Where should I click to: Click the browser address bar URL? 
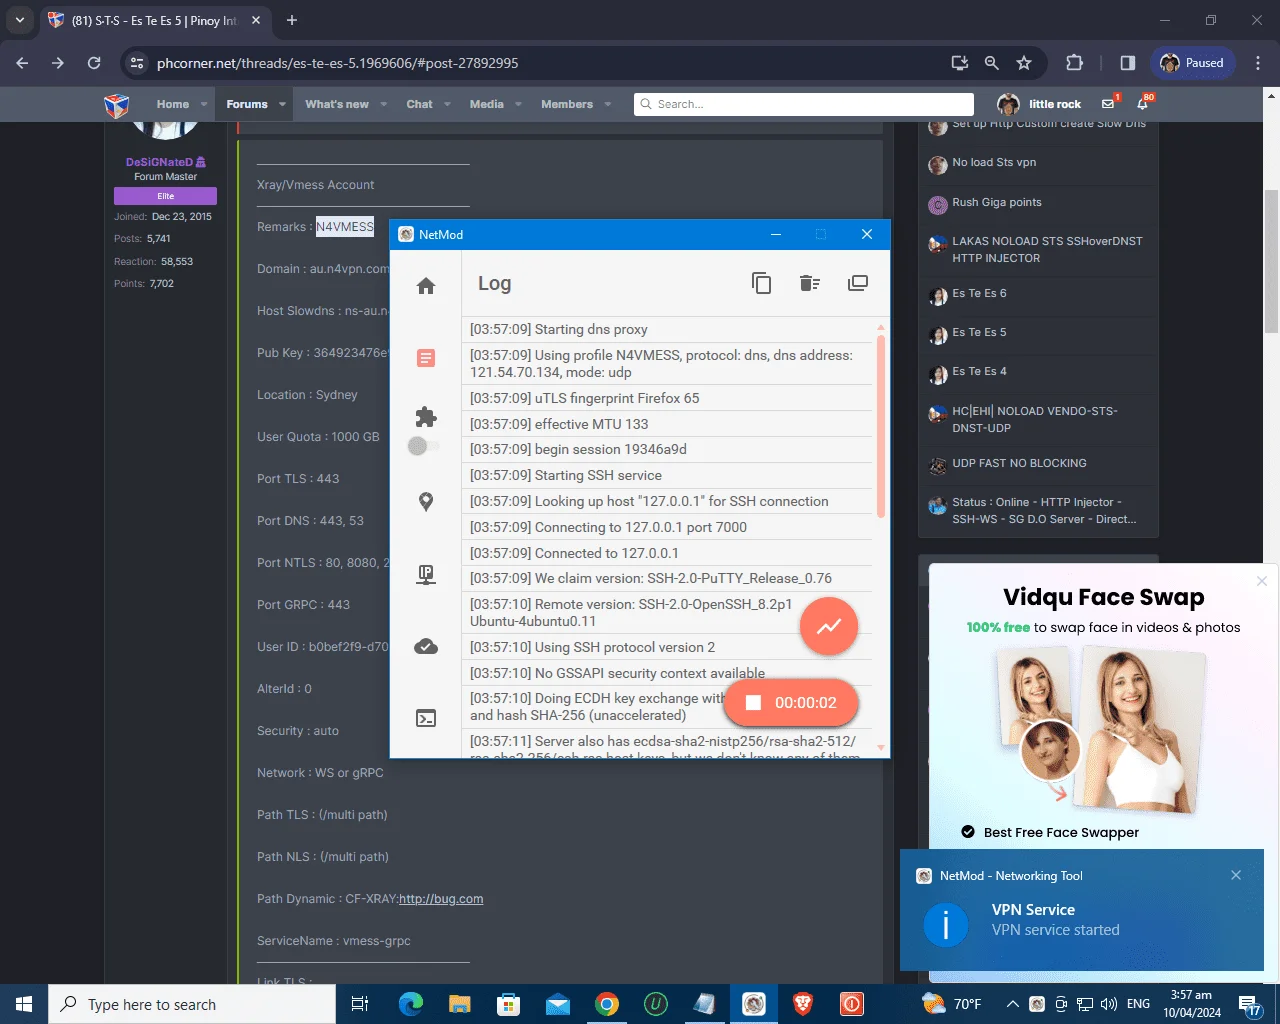coord(337,63)
